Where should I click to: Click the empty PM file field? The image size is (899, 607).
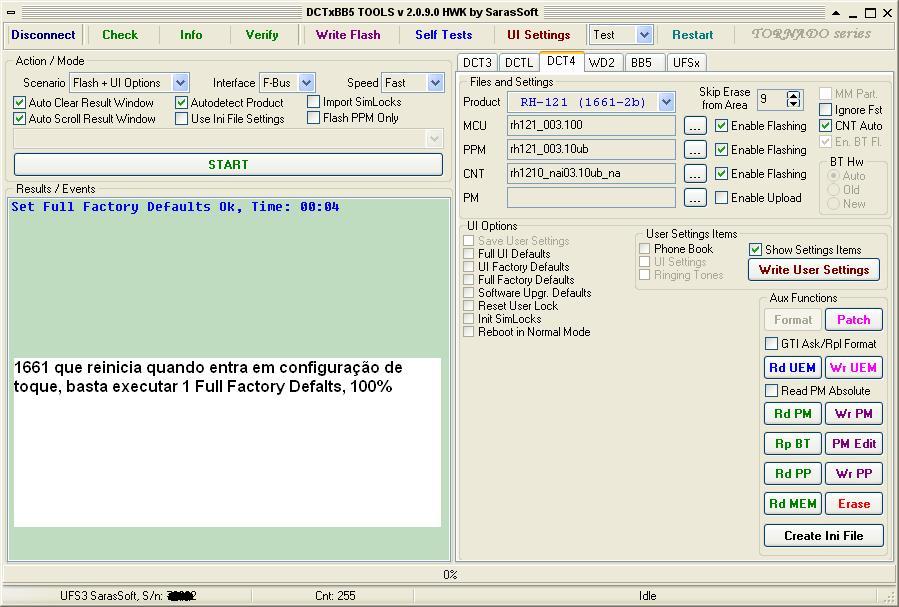pos(591,198)
